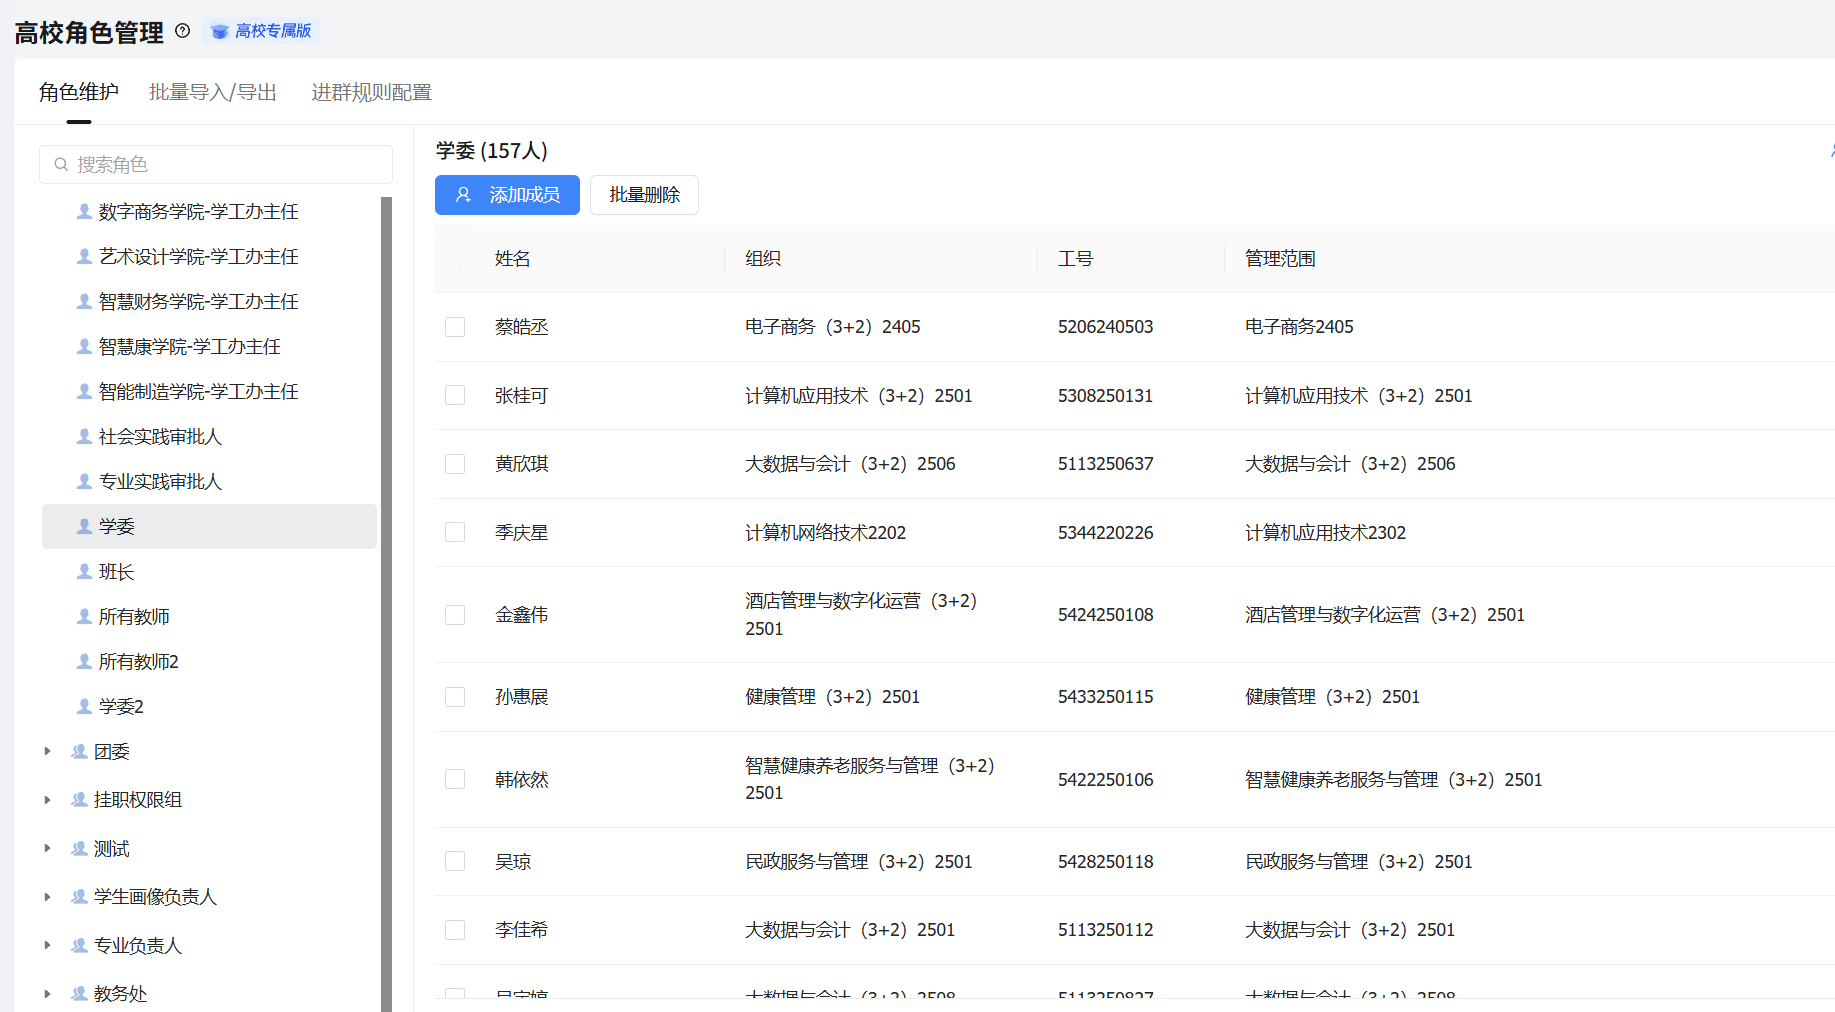Expand the 专业负责人 tree node
Image resolution: width=1835 pixels, height=1012 pixels.
(47, 945)
